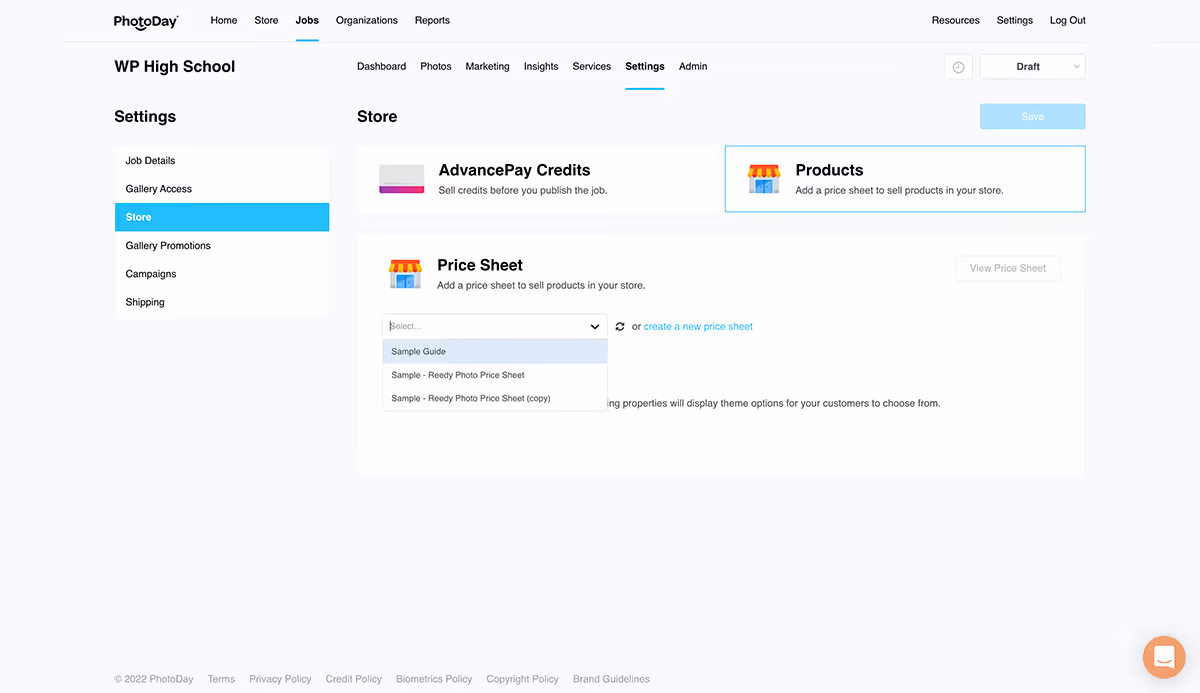This screenshot has height=693, width=1200.
Task: Click the PhotoDay logo
Action: [146, 20]
